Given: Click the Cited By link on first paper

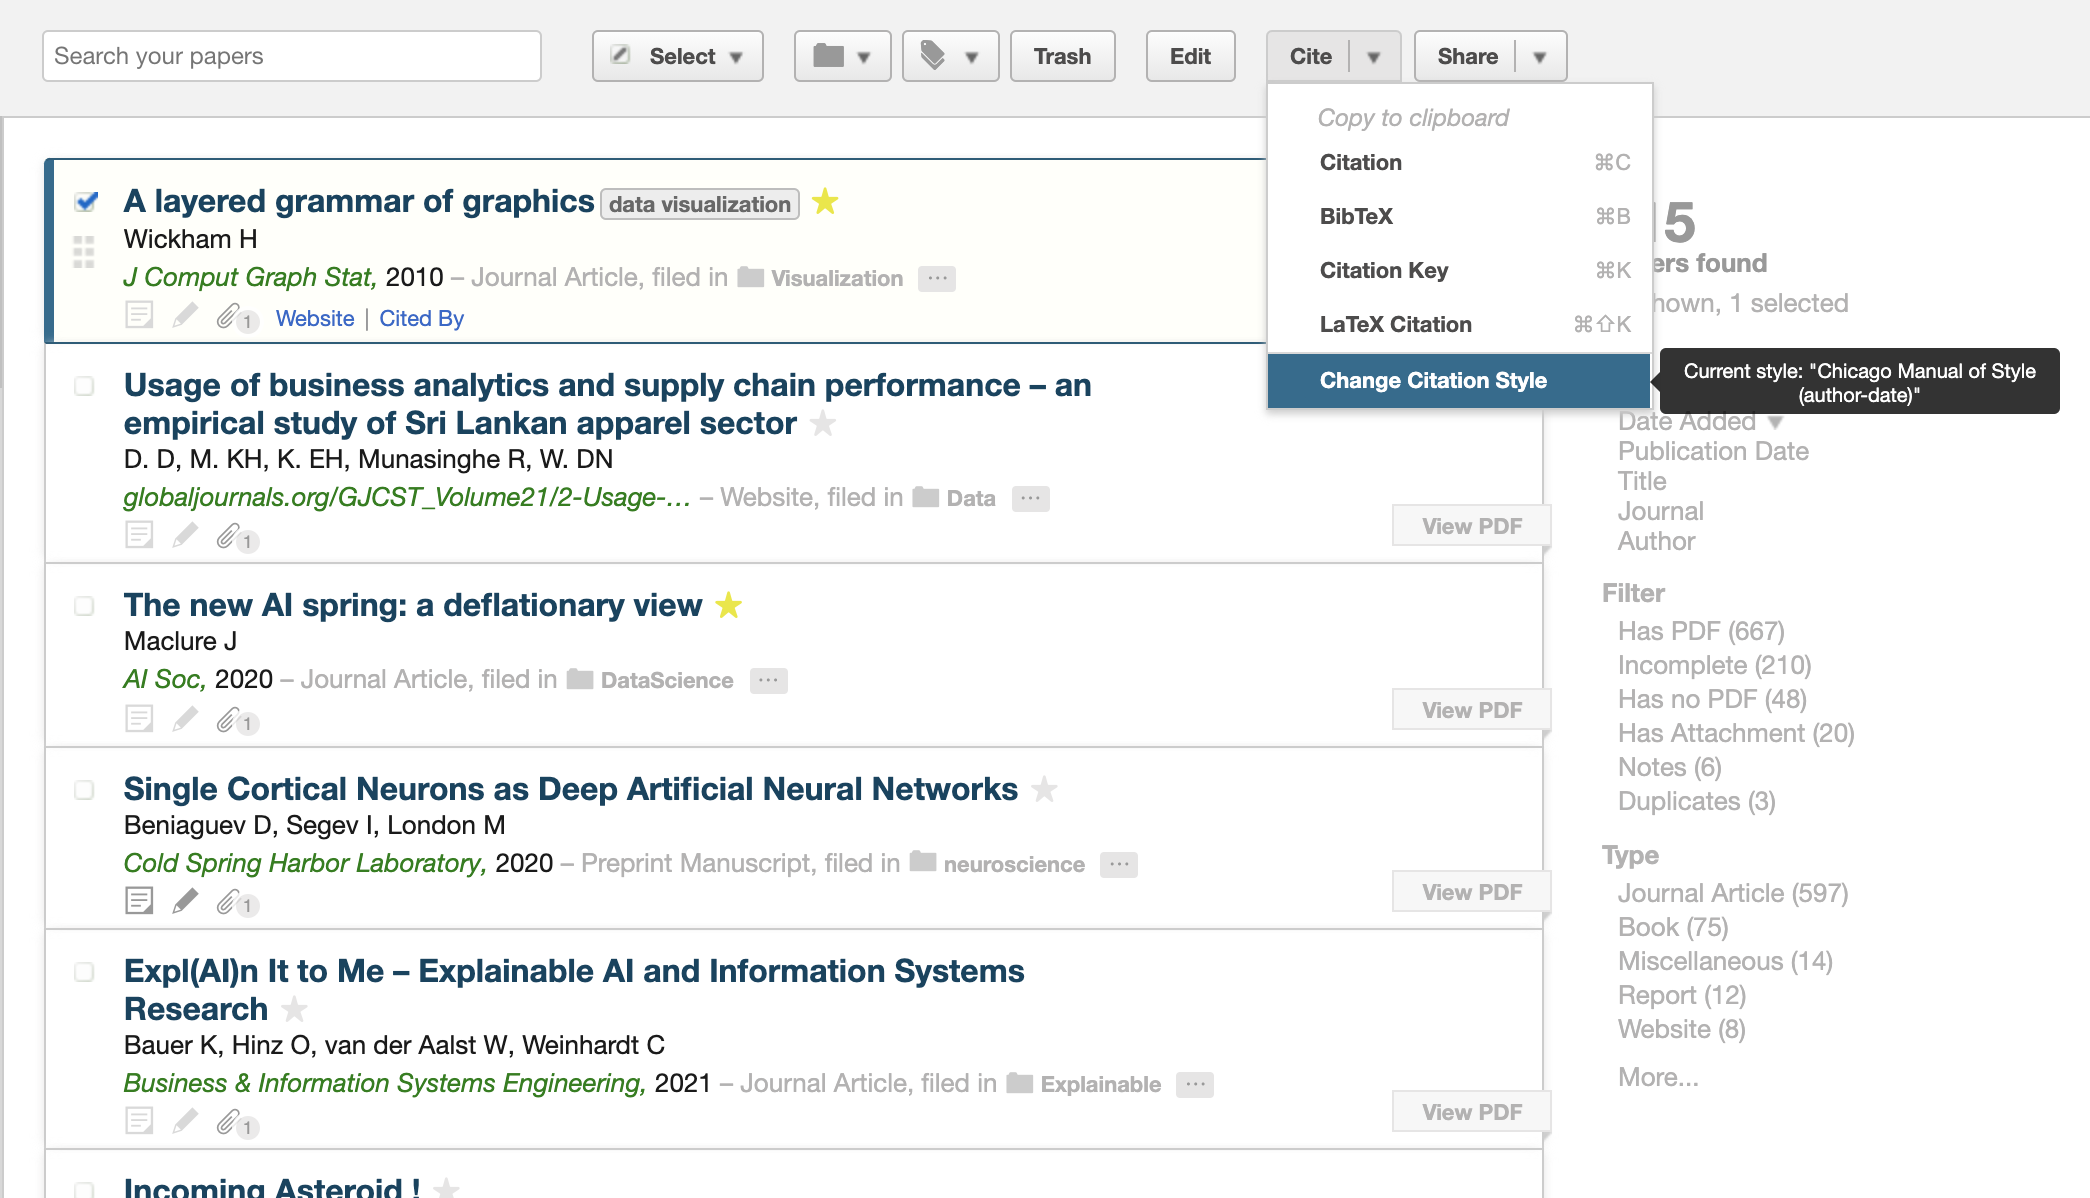Looking at the screenshot, I should 421,317.
